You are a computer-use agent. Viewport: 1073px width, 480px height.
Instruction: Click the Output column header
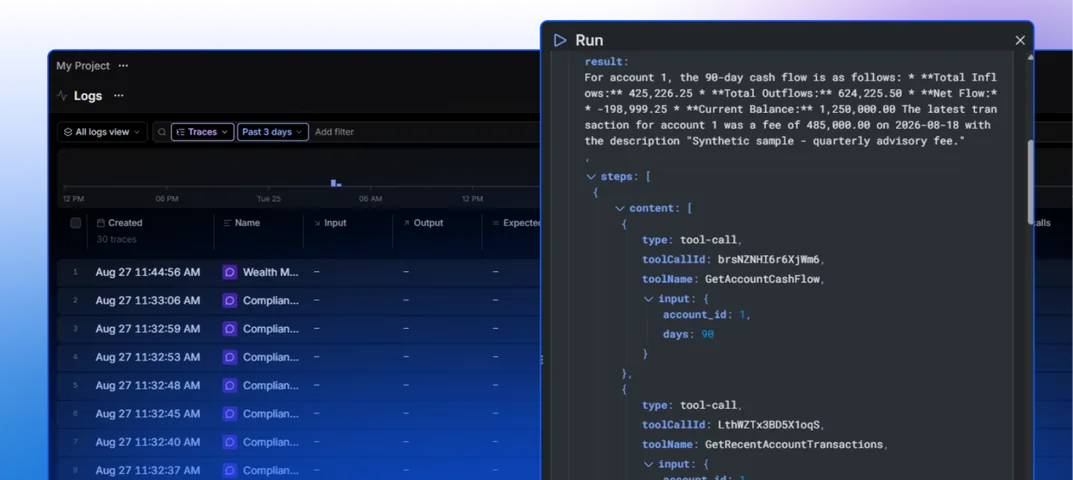[428, 223]
